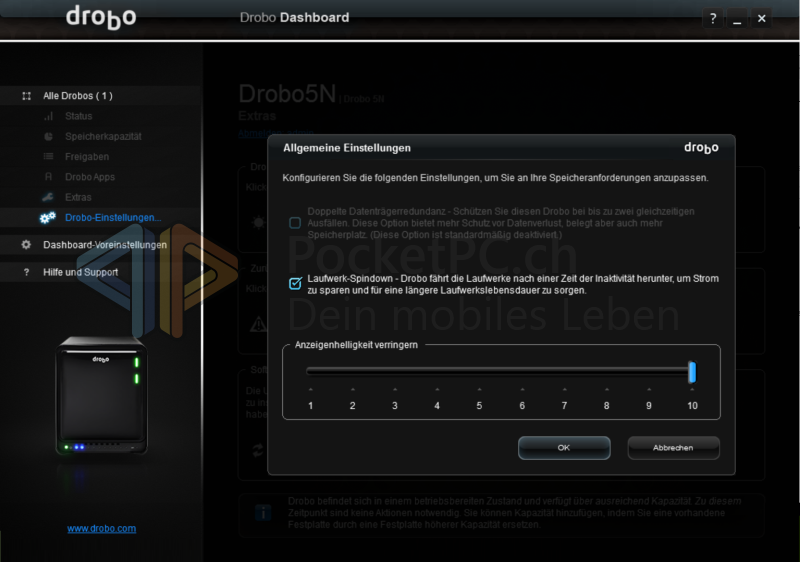Close the Drobo Dashboard window
Screen dimensions: 800x562
(761, 18)
